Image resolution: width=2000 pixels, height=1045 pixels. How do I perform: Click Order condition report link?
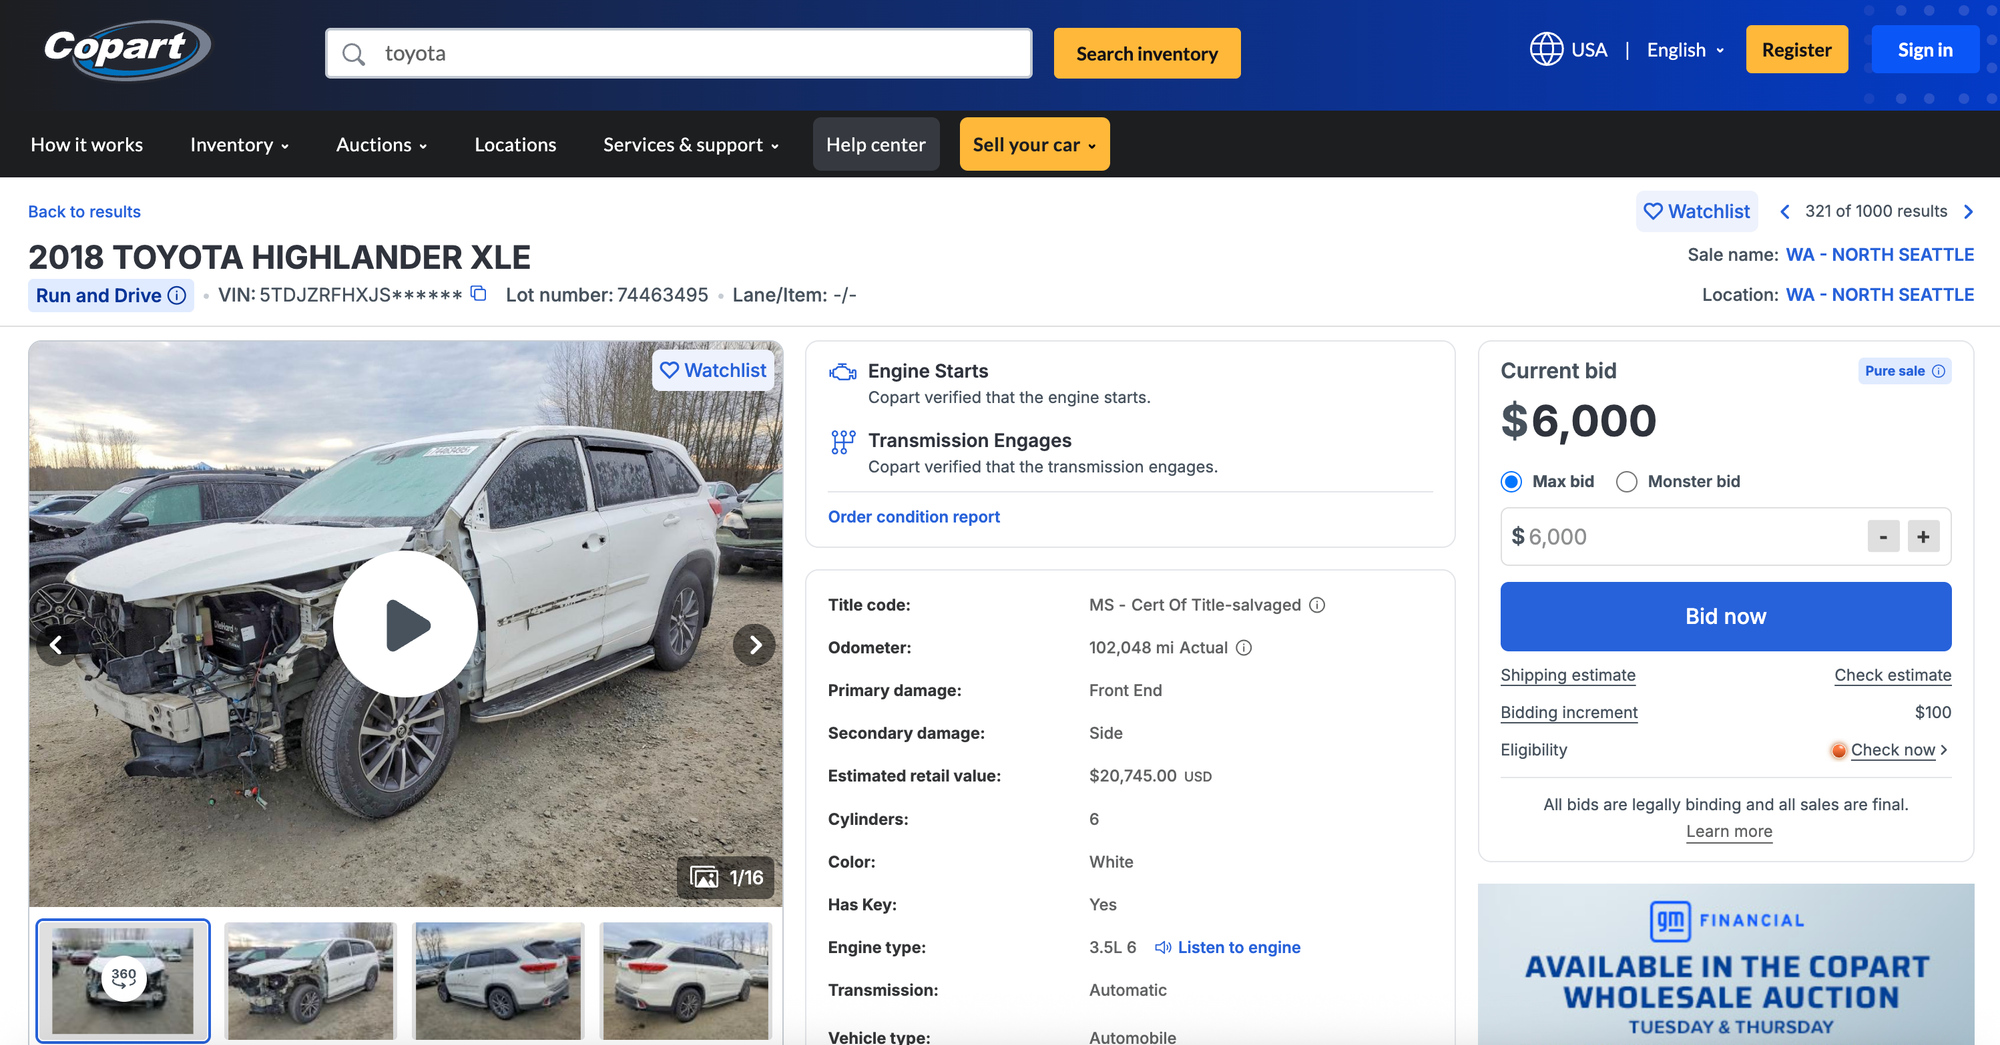click(x=913, y=517)
